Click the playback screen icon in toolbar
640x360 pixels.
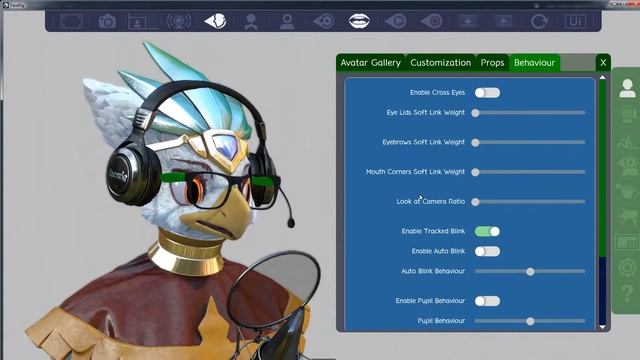click(504, 21)
